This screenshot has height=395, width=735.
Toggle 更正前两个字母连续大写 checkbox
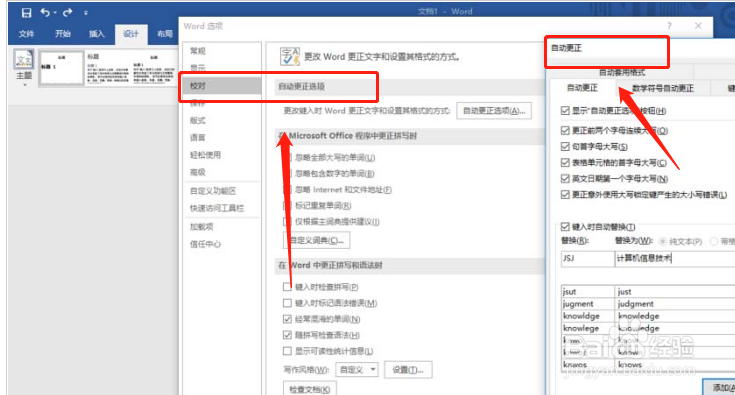pos(565,130)
